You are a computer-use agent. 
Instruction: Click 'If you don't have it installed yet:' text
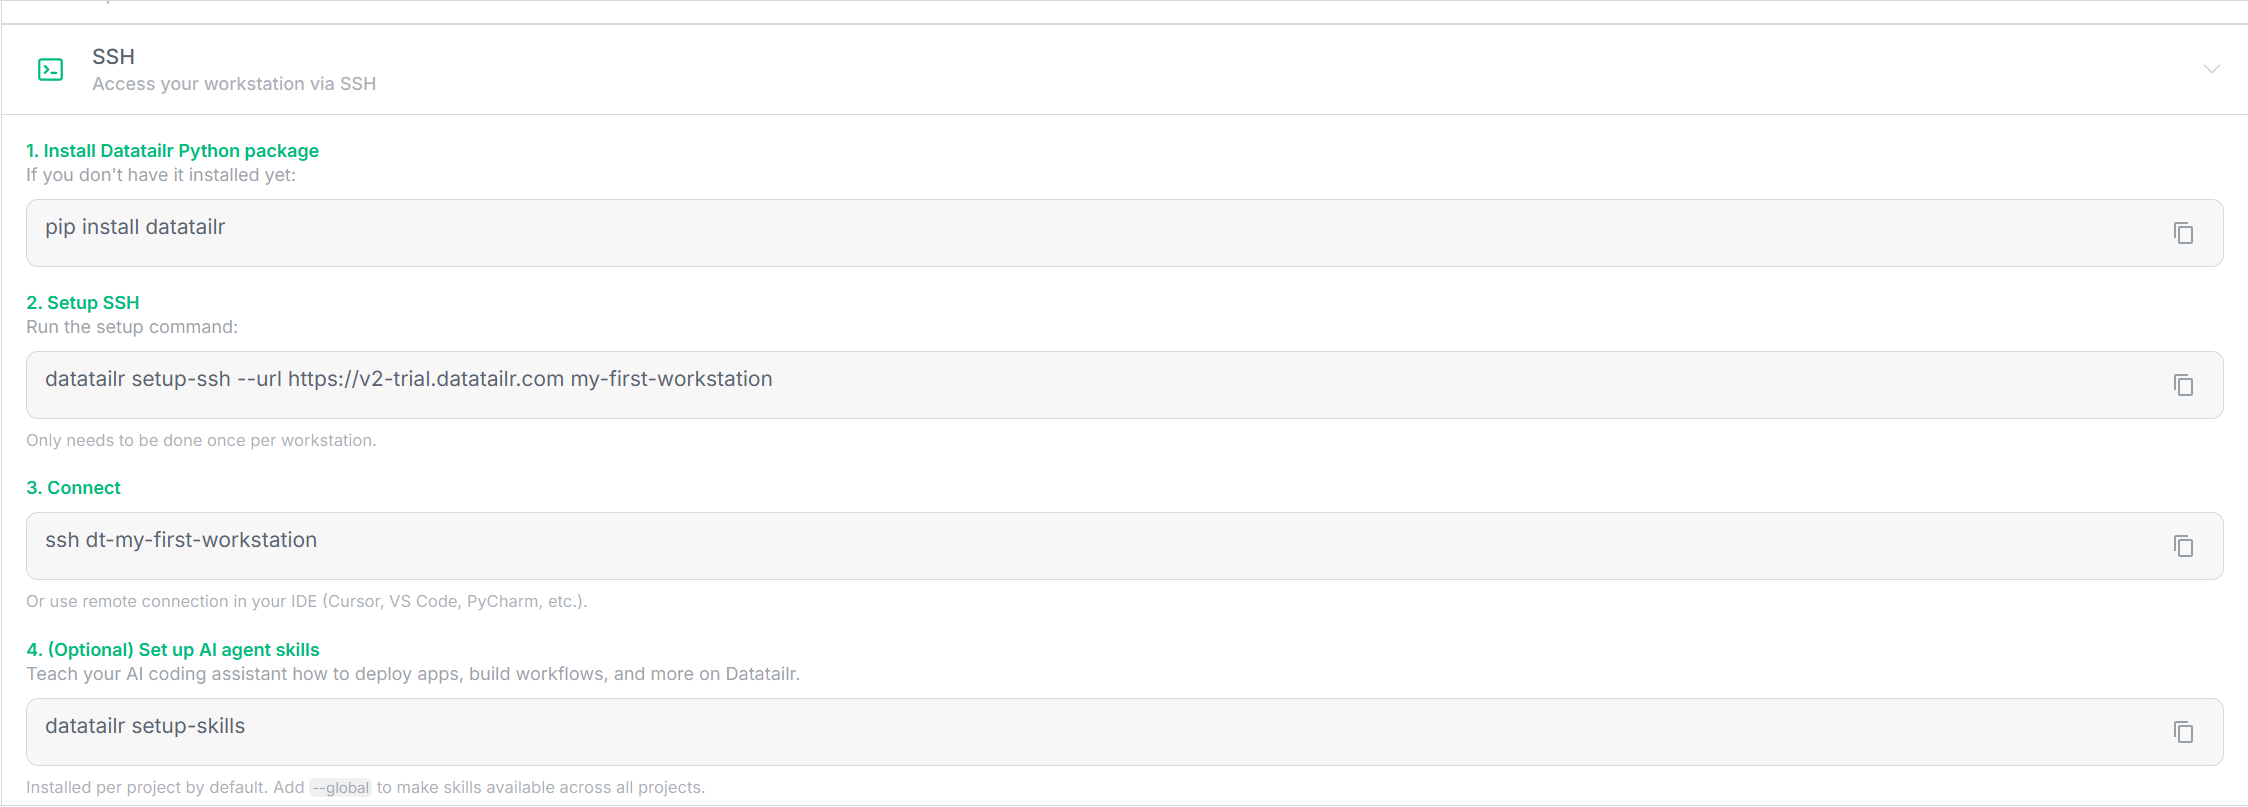pos(161,175)
